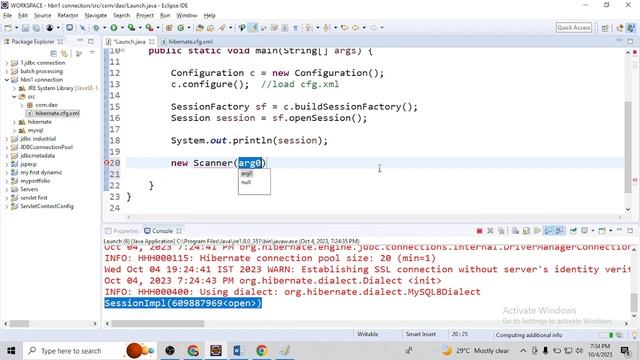This screenshot has height=360, width=640.
Task: Click the Debug bug icon in toolbar
Action: click(x=96, y=28)
